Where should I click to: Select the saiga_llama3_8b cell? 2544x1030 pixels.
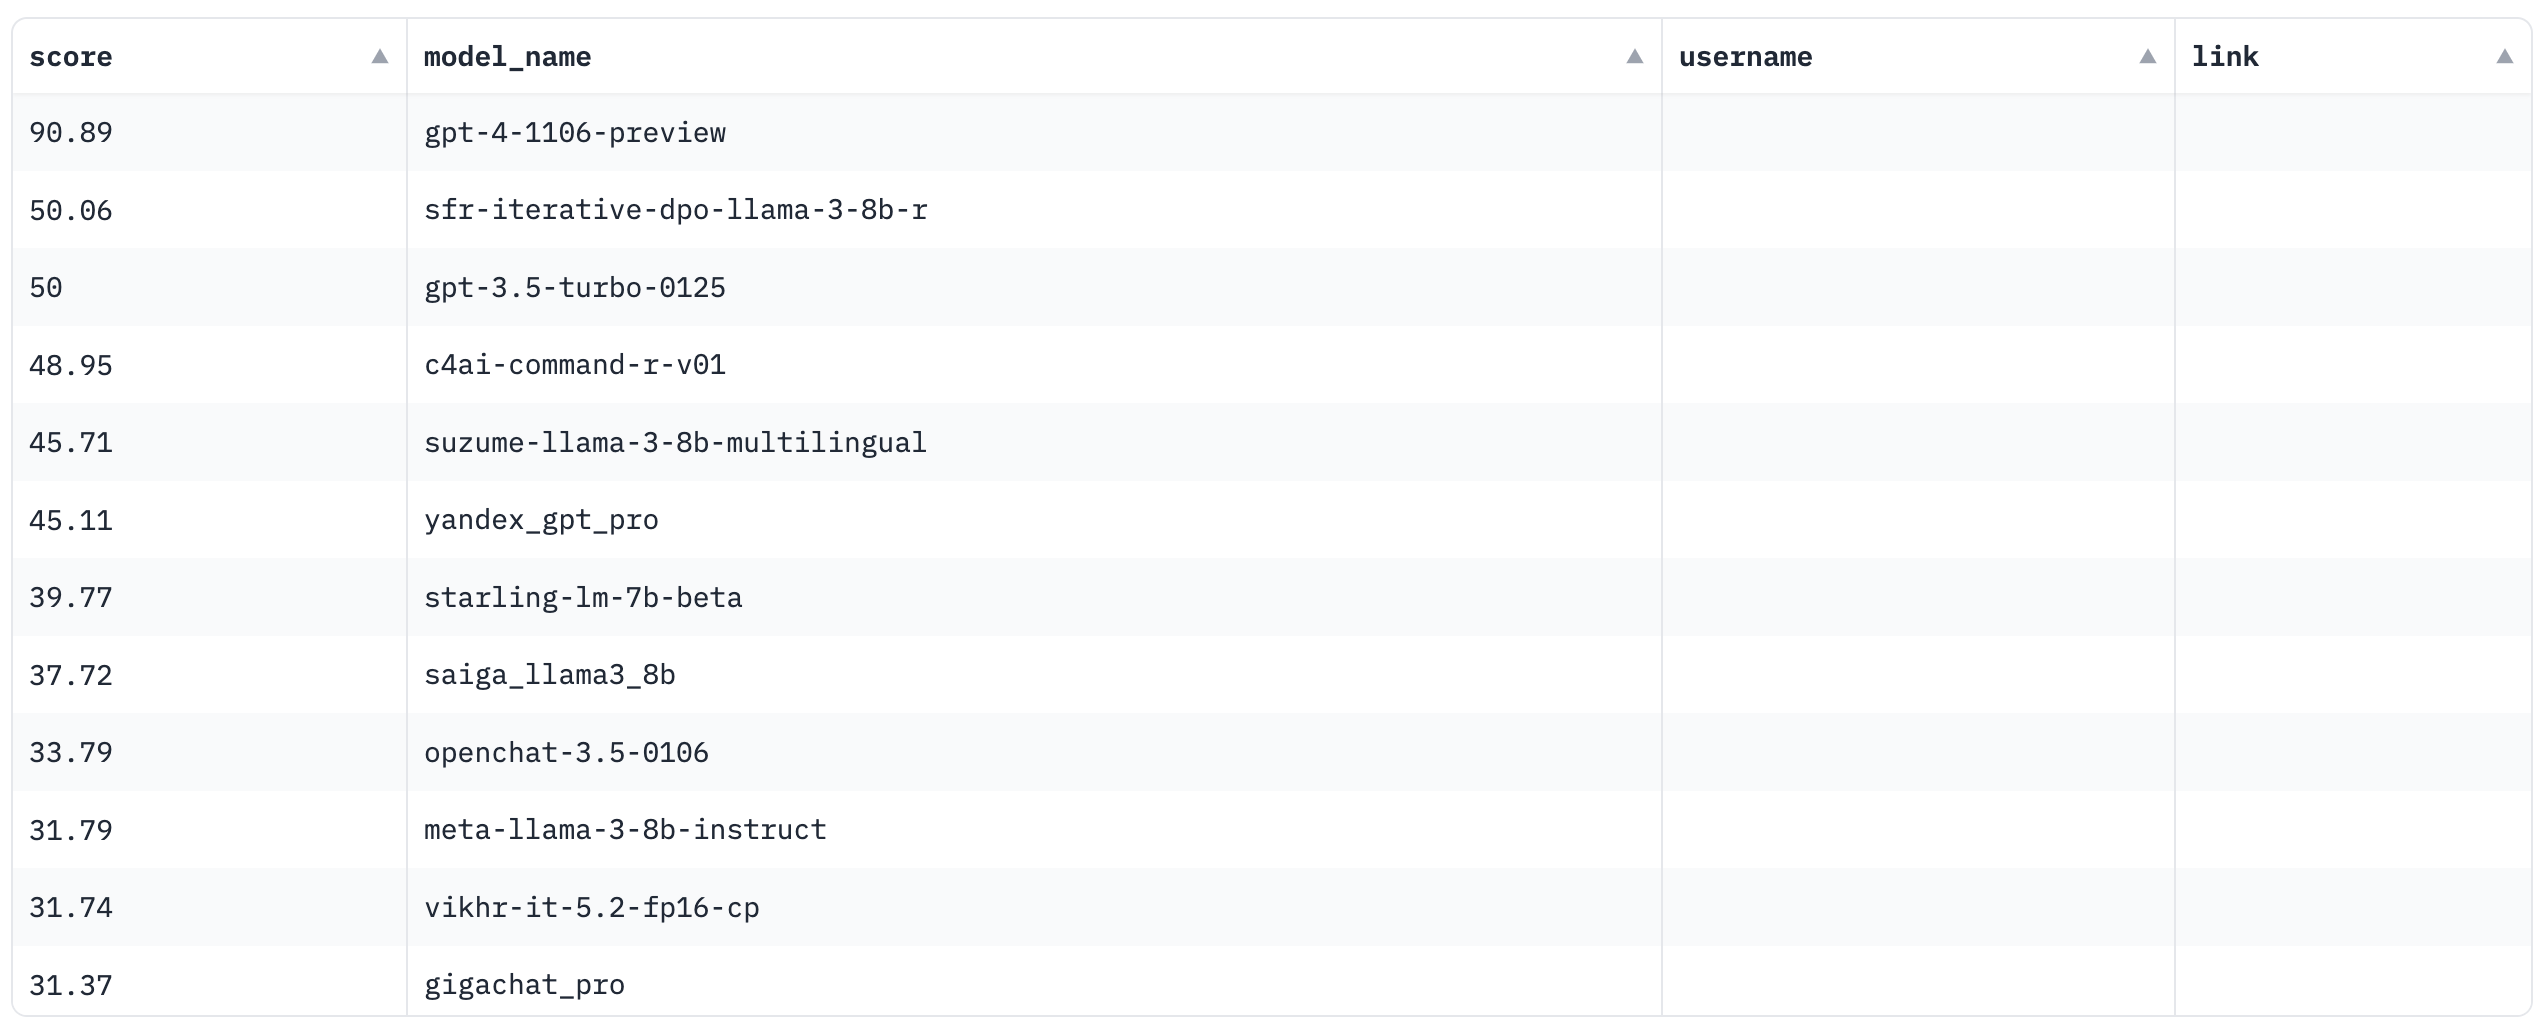pos(550,675)
